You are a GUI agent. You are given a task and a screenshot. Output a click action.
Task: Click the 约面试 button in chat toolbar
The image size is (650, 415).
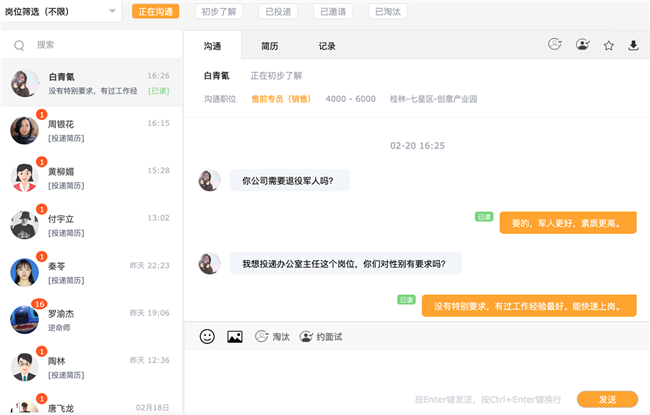tap(321, 336)
